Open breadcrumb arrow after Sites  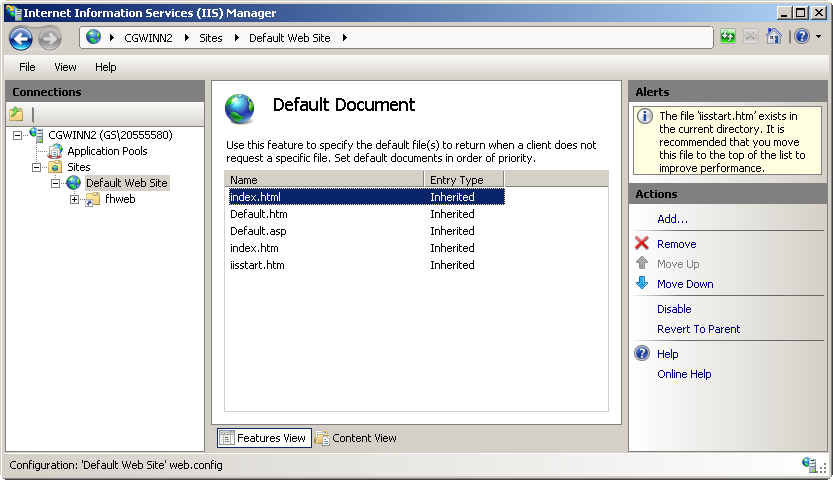(236, 38)
